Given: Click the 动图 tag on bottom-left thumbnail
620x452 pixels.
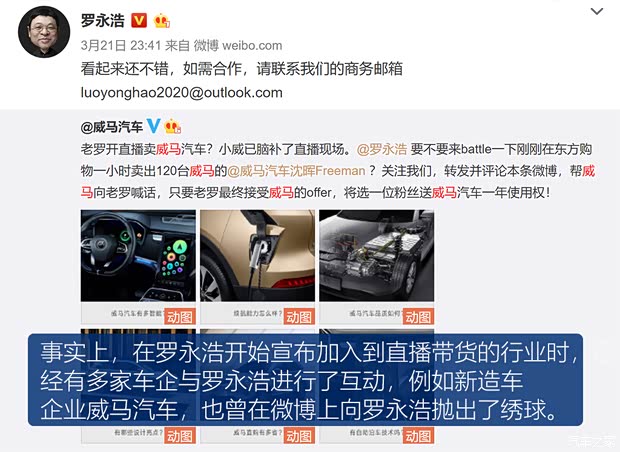Looking at the screenshot, I should coord(180,436).
